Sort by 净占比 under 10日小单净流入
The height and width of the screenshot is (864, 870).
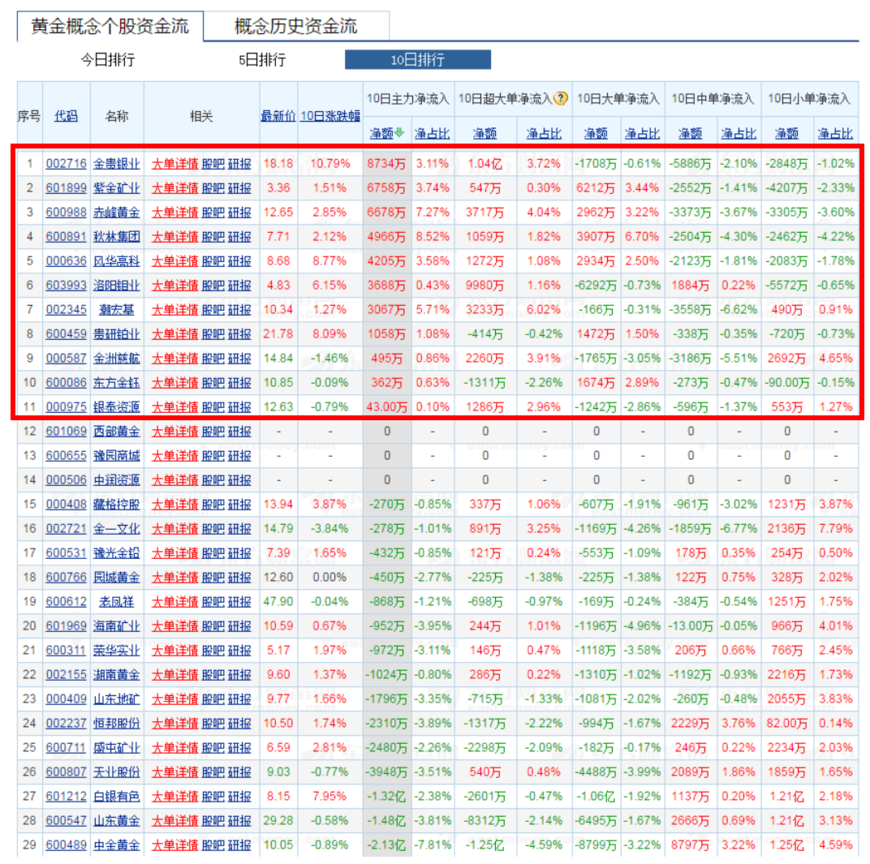pyautogui.click(x=836, y=133)
